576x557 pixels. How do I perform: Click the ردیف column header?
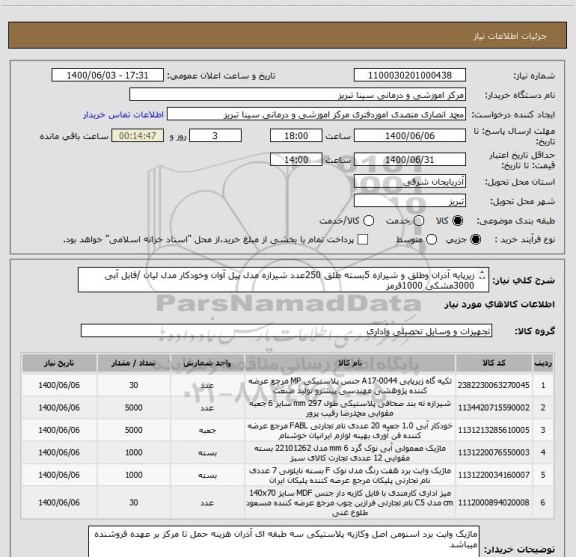click(543, 363)
